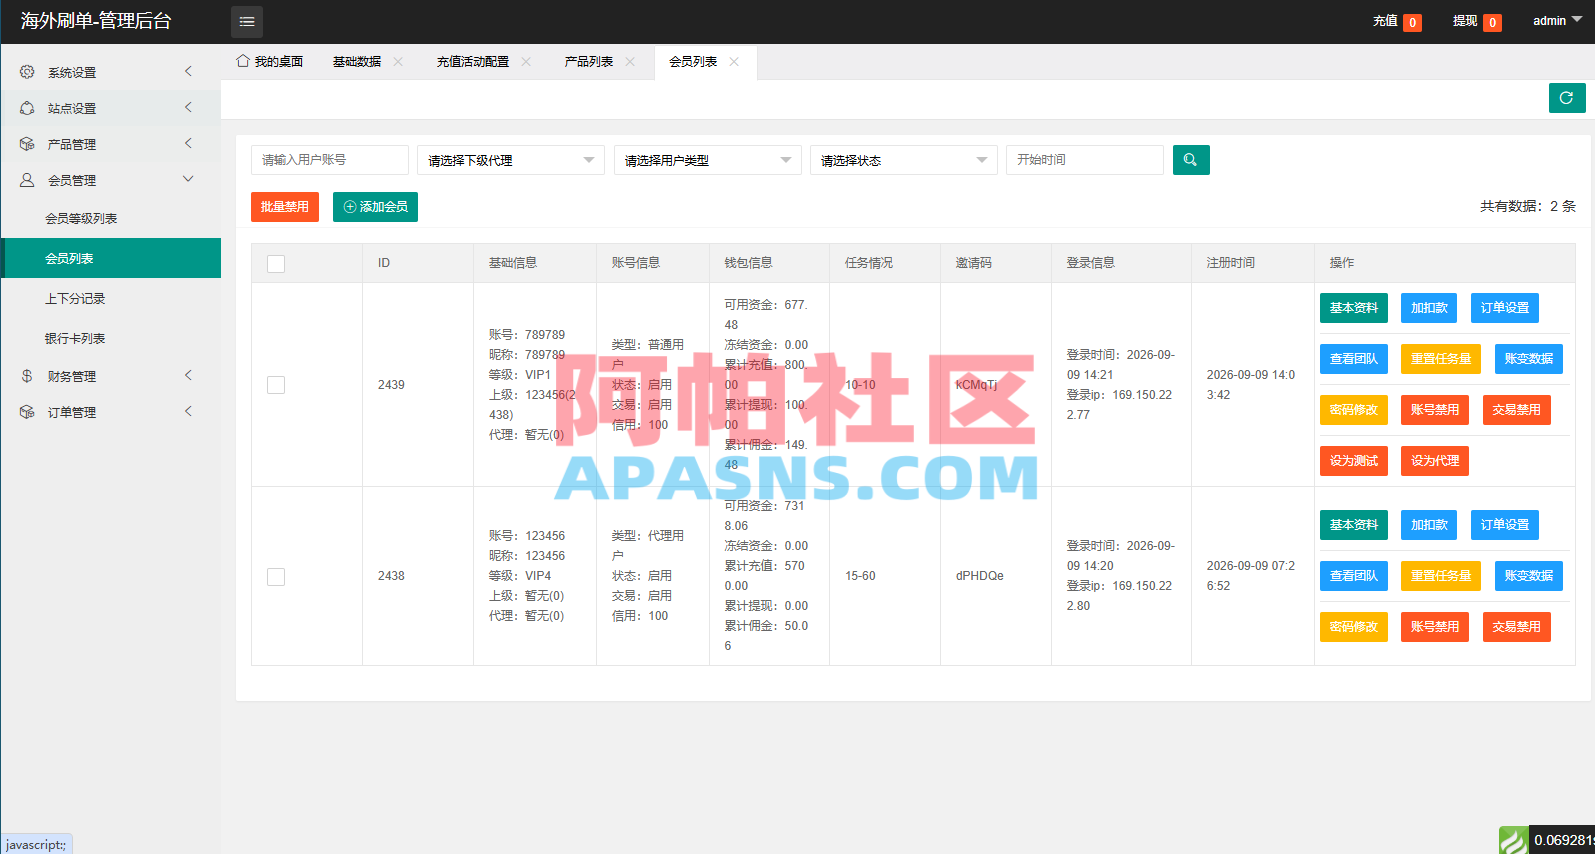The height and width of the screenshot is (854, 1595).
Task: Focus the 请输入用户账号 input field
Action: tap(330, 160)
